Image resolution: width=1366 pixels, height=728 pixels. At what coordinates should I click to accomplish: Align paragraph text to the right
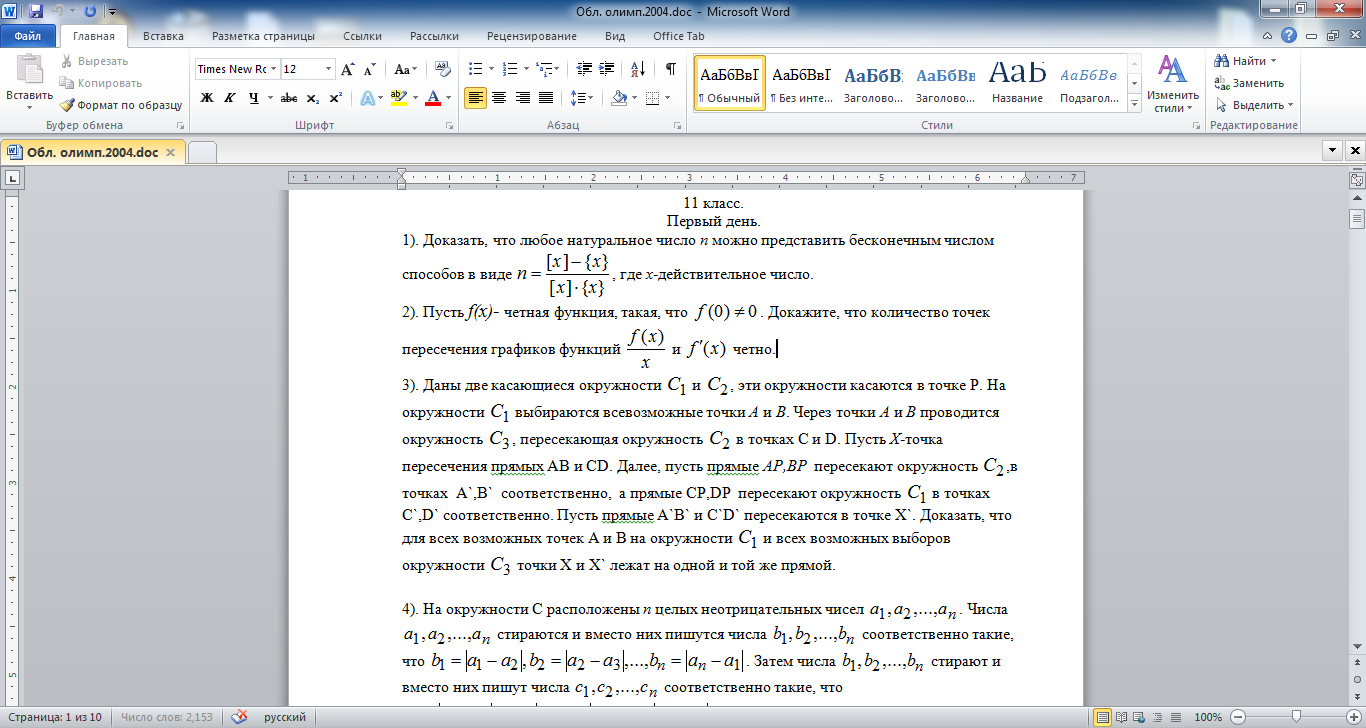pos(521,98)
